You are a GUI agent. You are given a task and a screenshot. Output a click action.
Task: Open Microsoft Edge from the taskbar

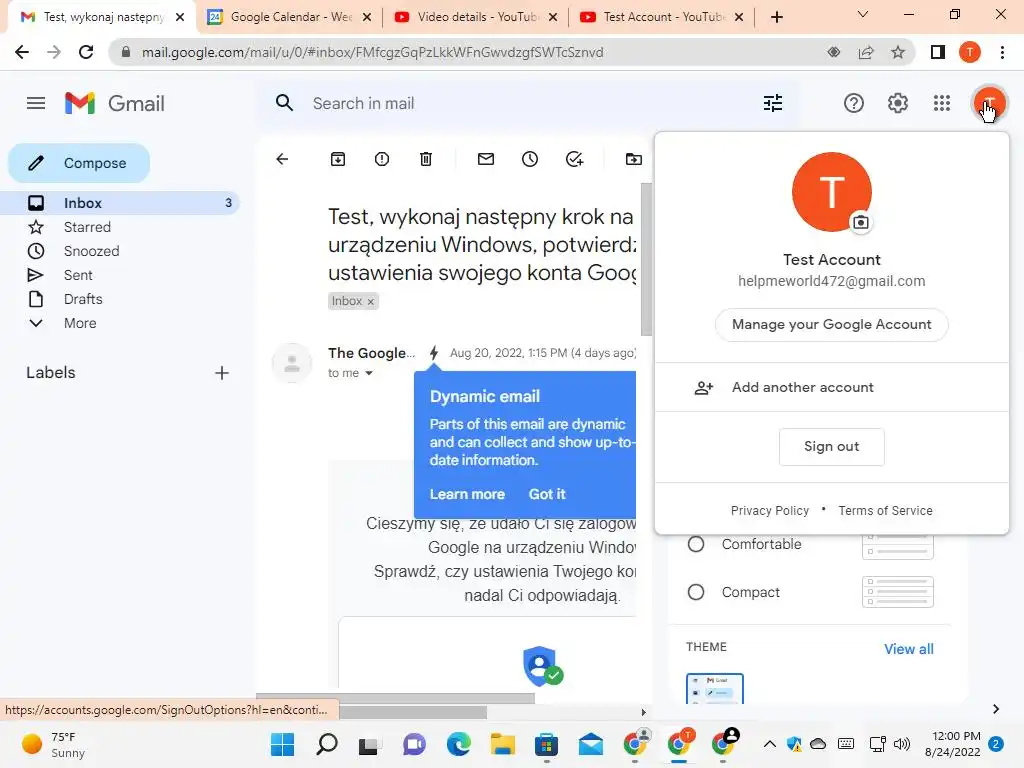459,744
